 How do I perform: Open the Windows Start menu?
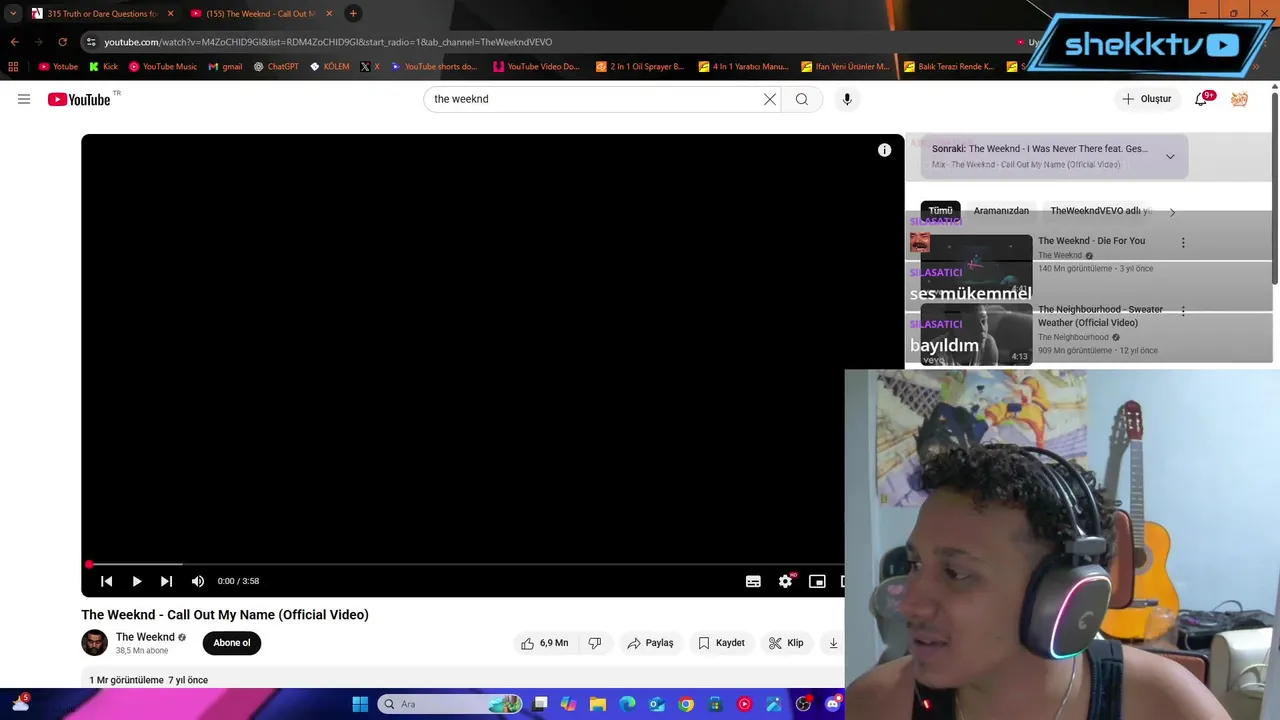click(x=360, y=704)
